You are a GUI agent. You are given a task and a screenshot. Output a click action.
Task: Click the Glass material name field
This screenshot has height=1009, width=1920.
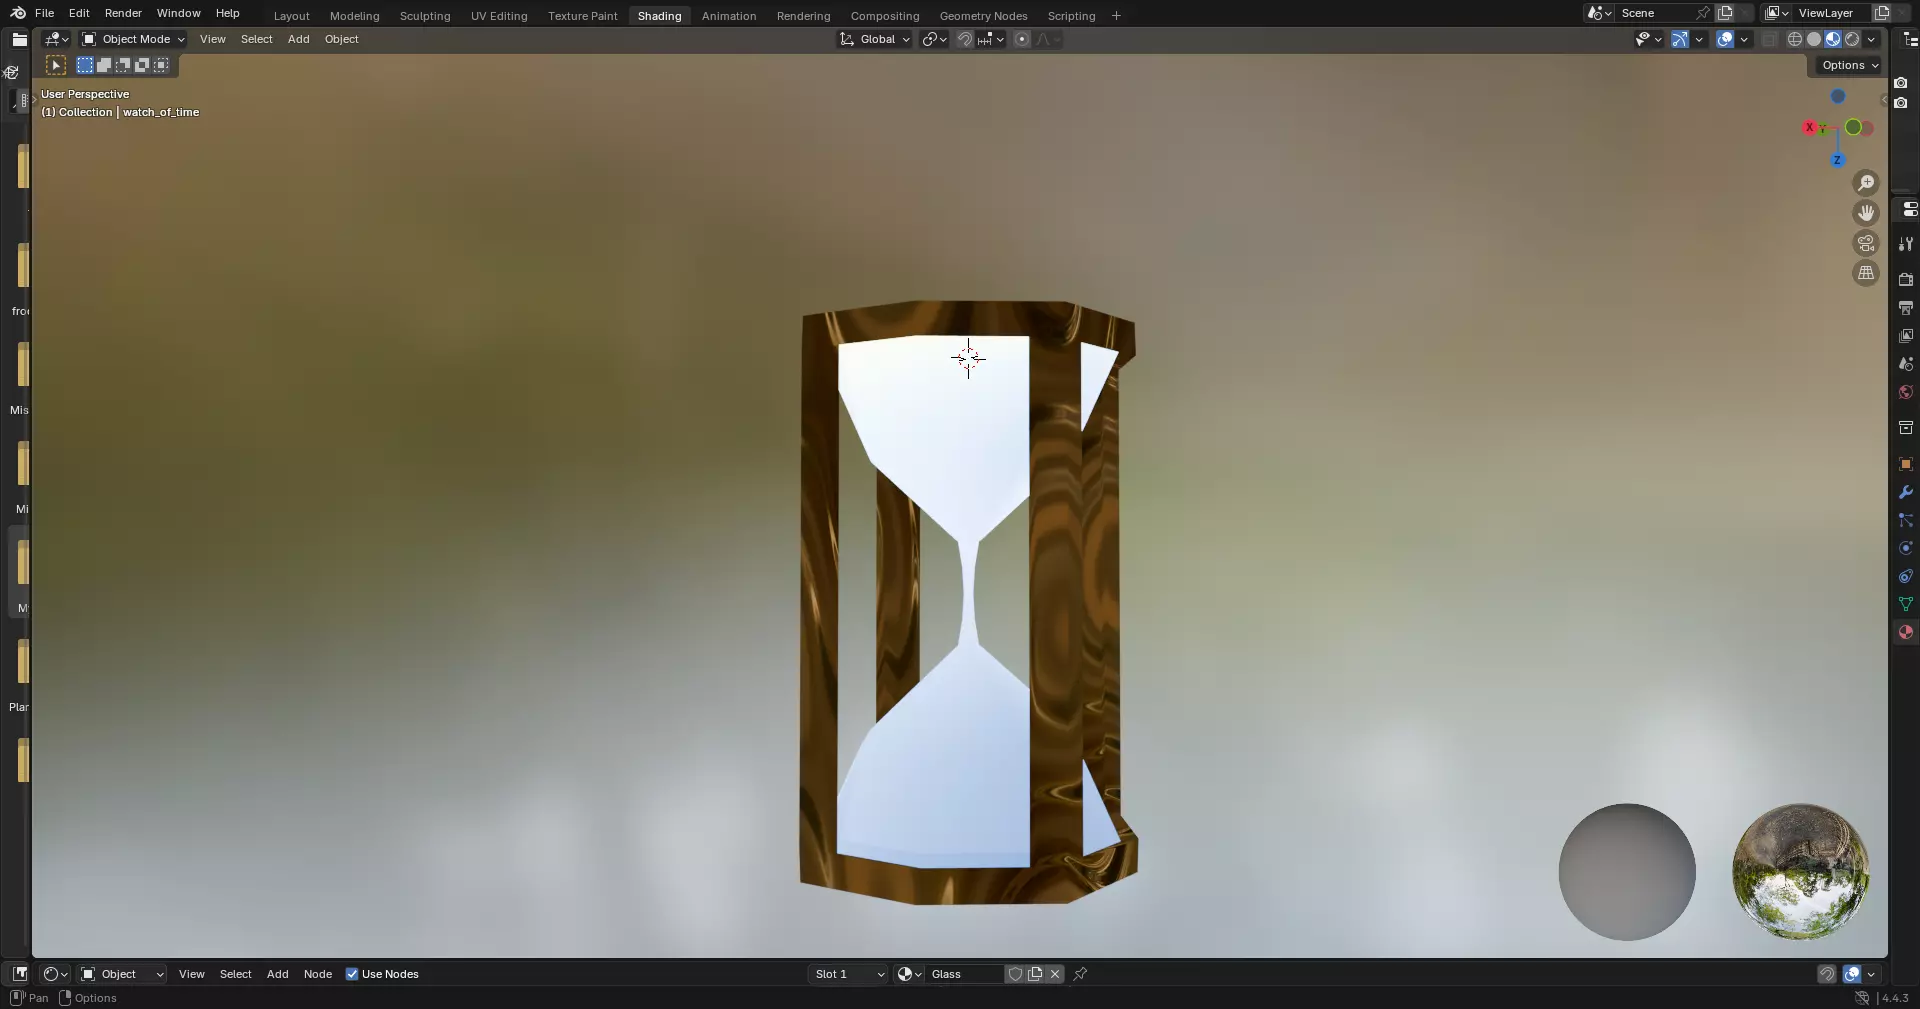(965, 974)
